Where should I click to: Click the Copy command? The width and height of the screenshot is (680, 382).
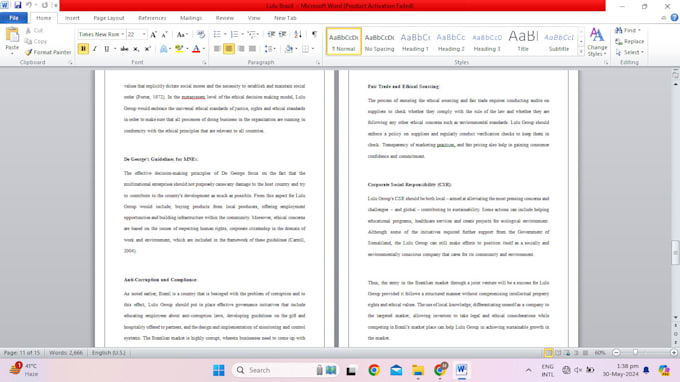[36, 41]
